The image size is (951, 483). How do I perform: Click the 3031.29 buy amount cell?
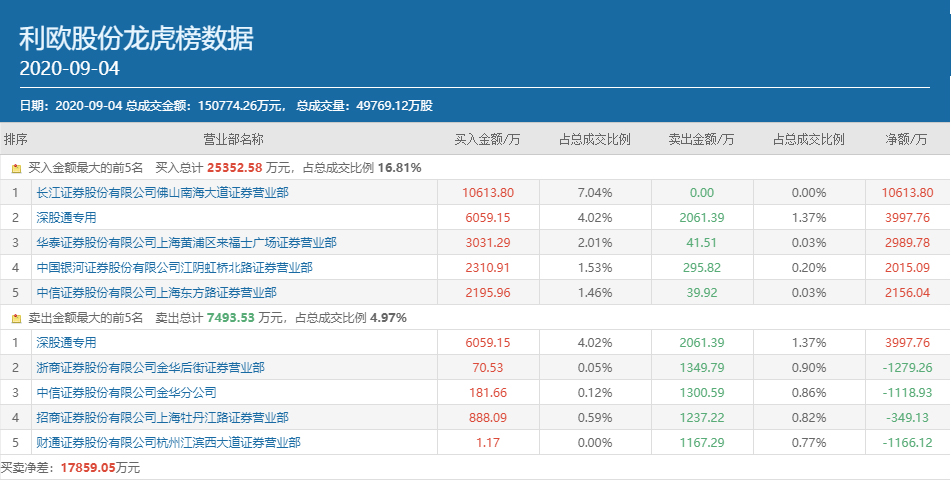(x=488, y=243)
